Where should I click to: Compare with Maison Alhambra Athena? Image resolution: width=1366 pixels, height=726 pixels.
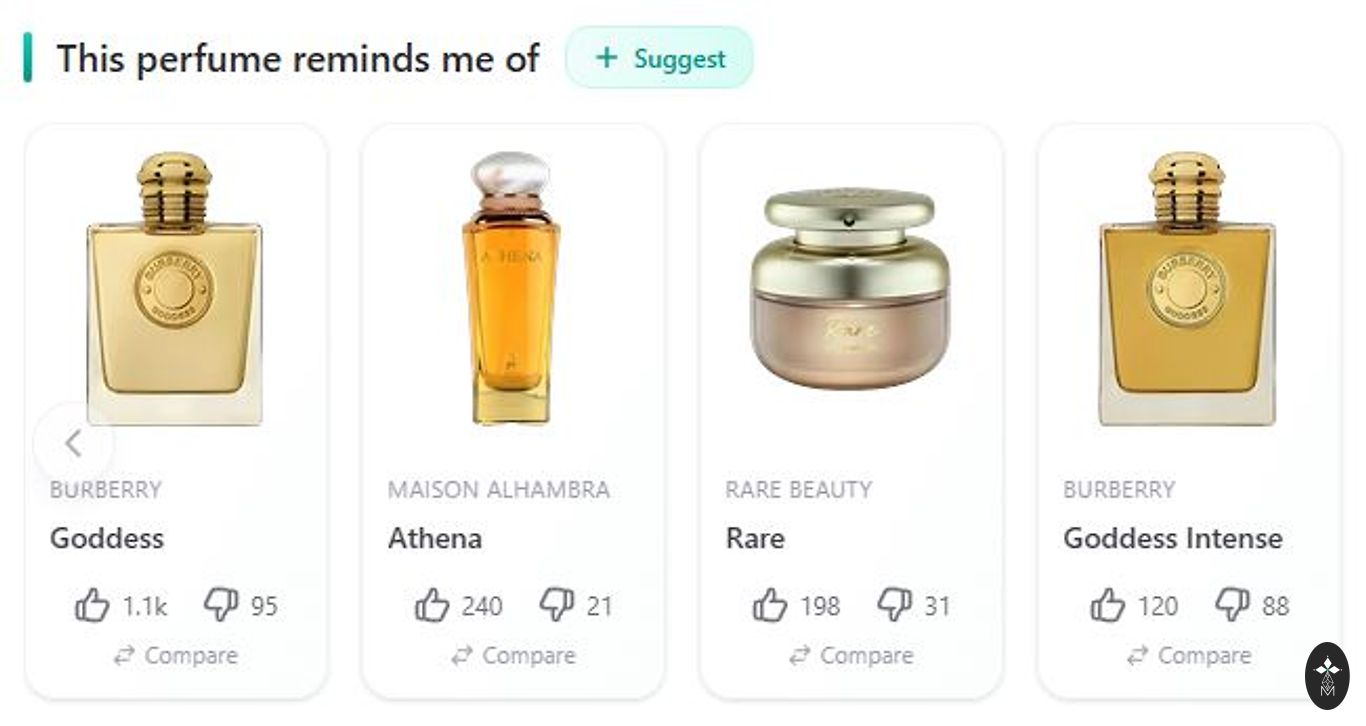point(514,656)
